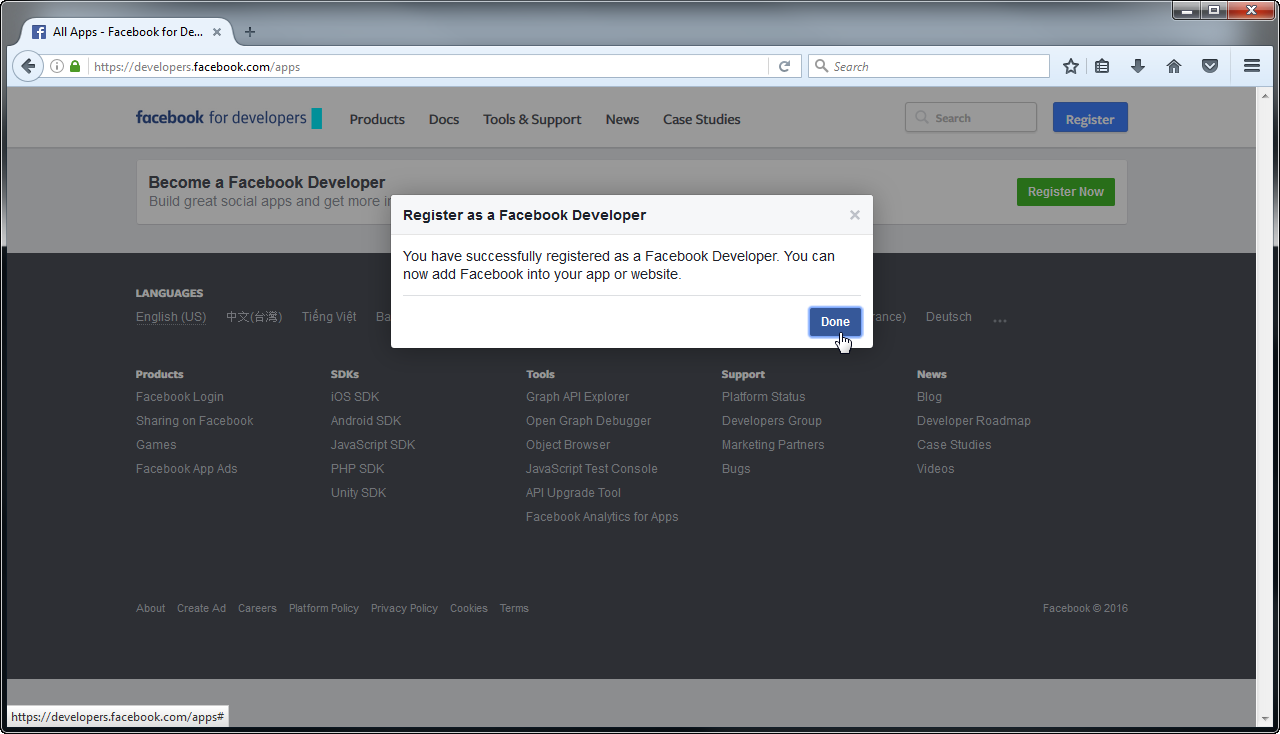Open the iOS SDK link
This screenshot has width=1280, height=734.
click(x=355, y=397)
